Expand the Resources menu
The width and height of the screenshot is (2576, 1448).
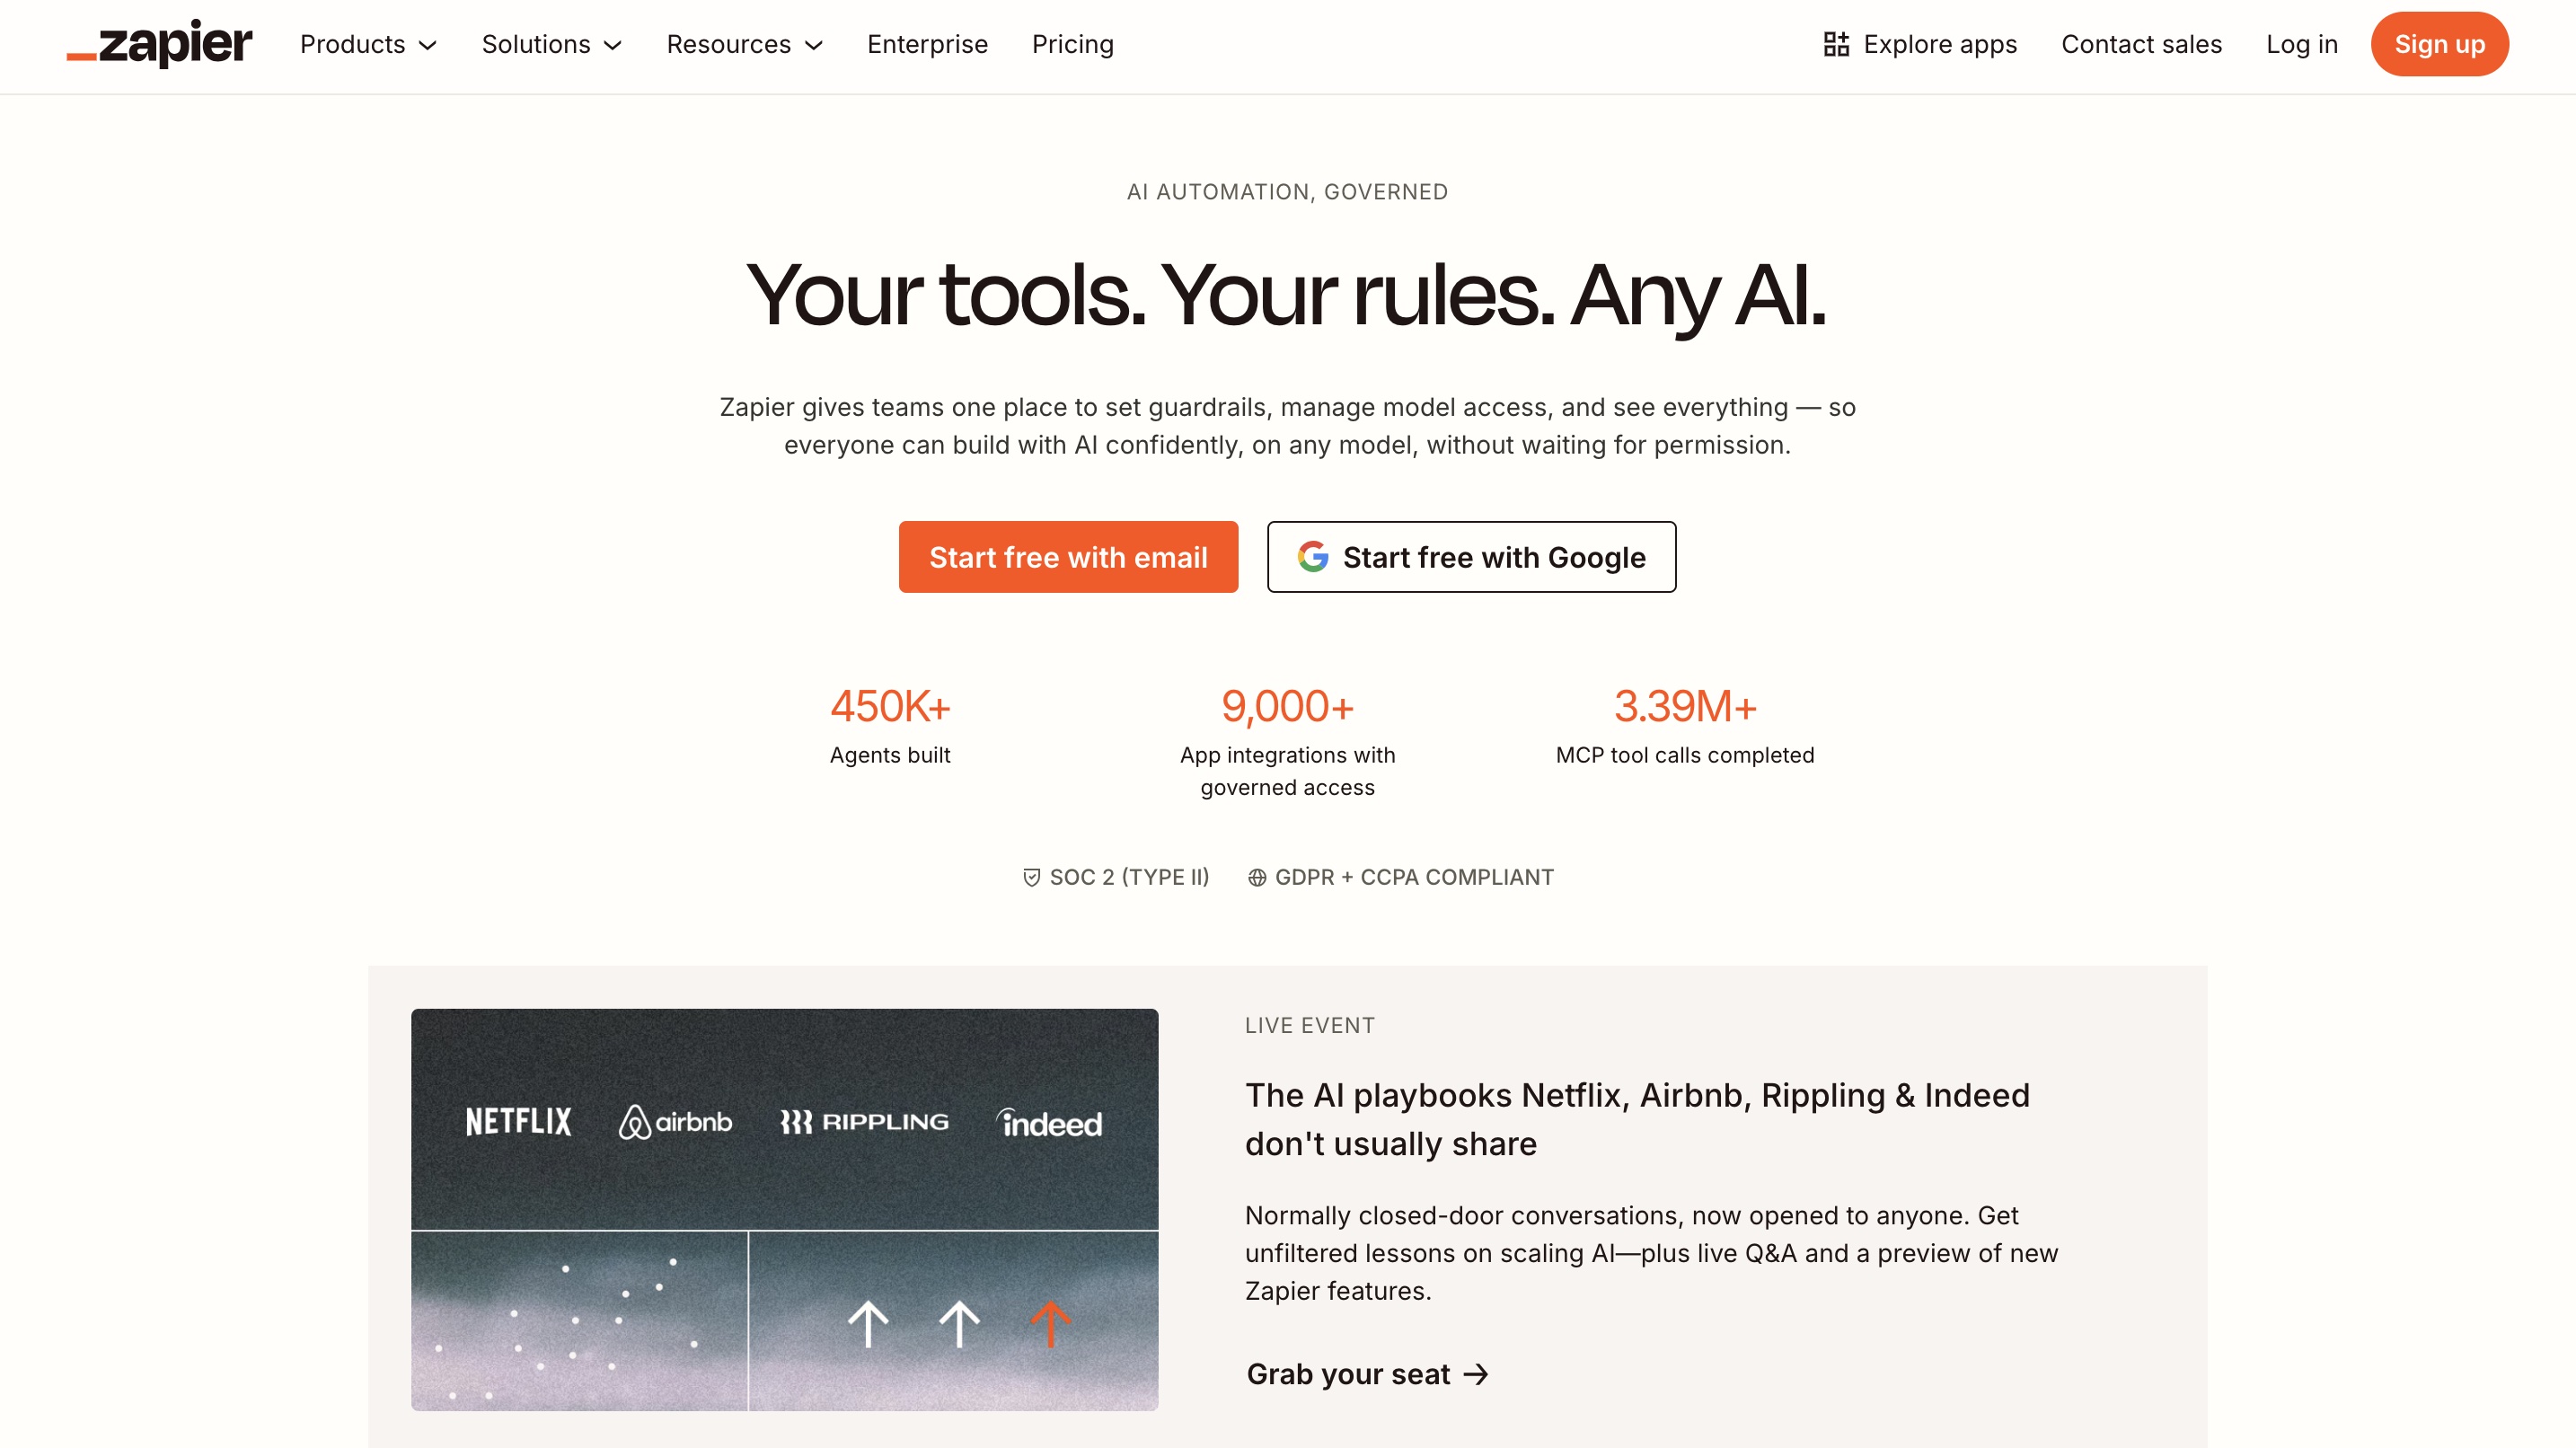744,44
